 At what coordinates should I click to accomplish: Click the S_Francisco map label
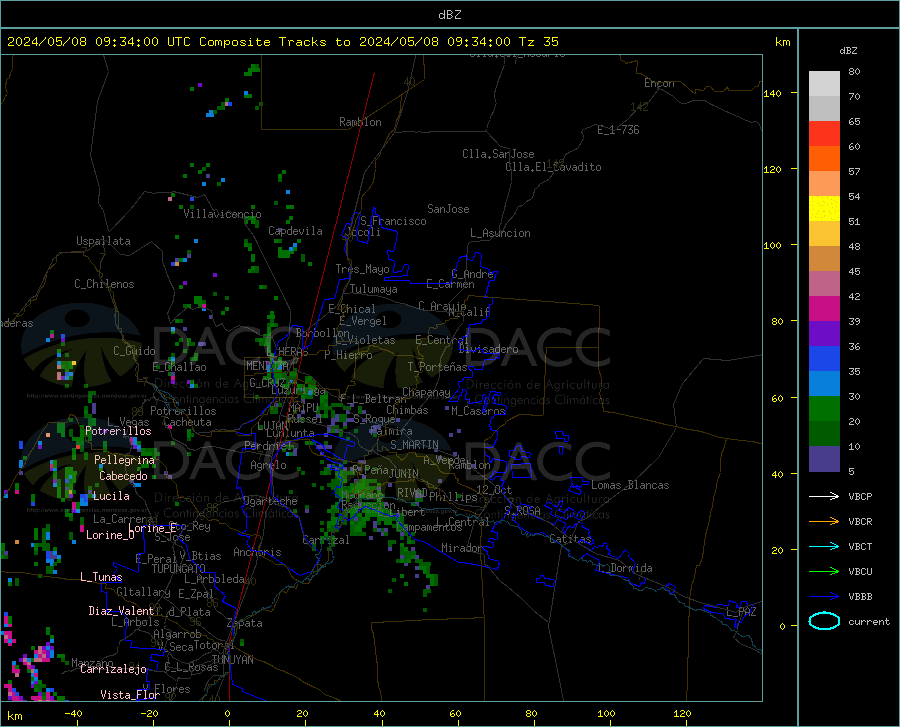(393, 221)
